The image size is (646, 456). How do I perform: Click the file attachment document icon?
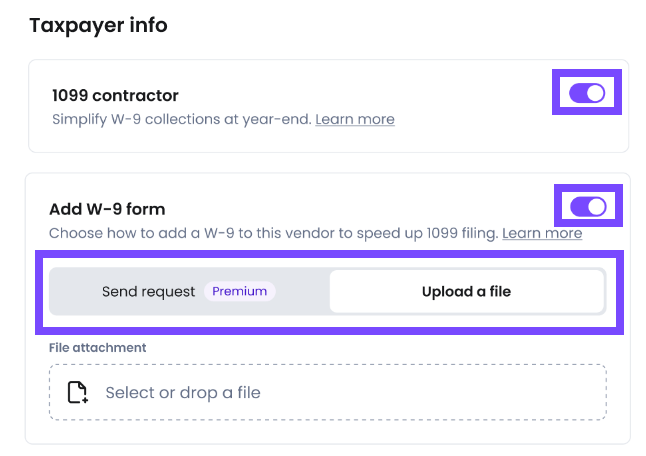coord(78,392)
